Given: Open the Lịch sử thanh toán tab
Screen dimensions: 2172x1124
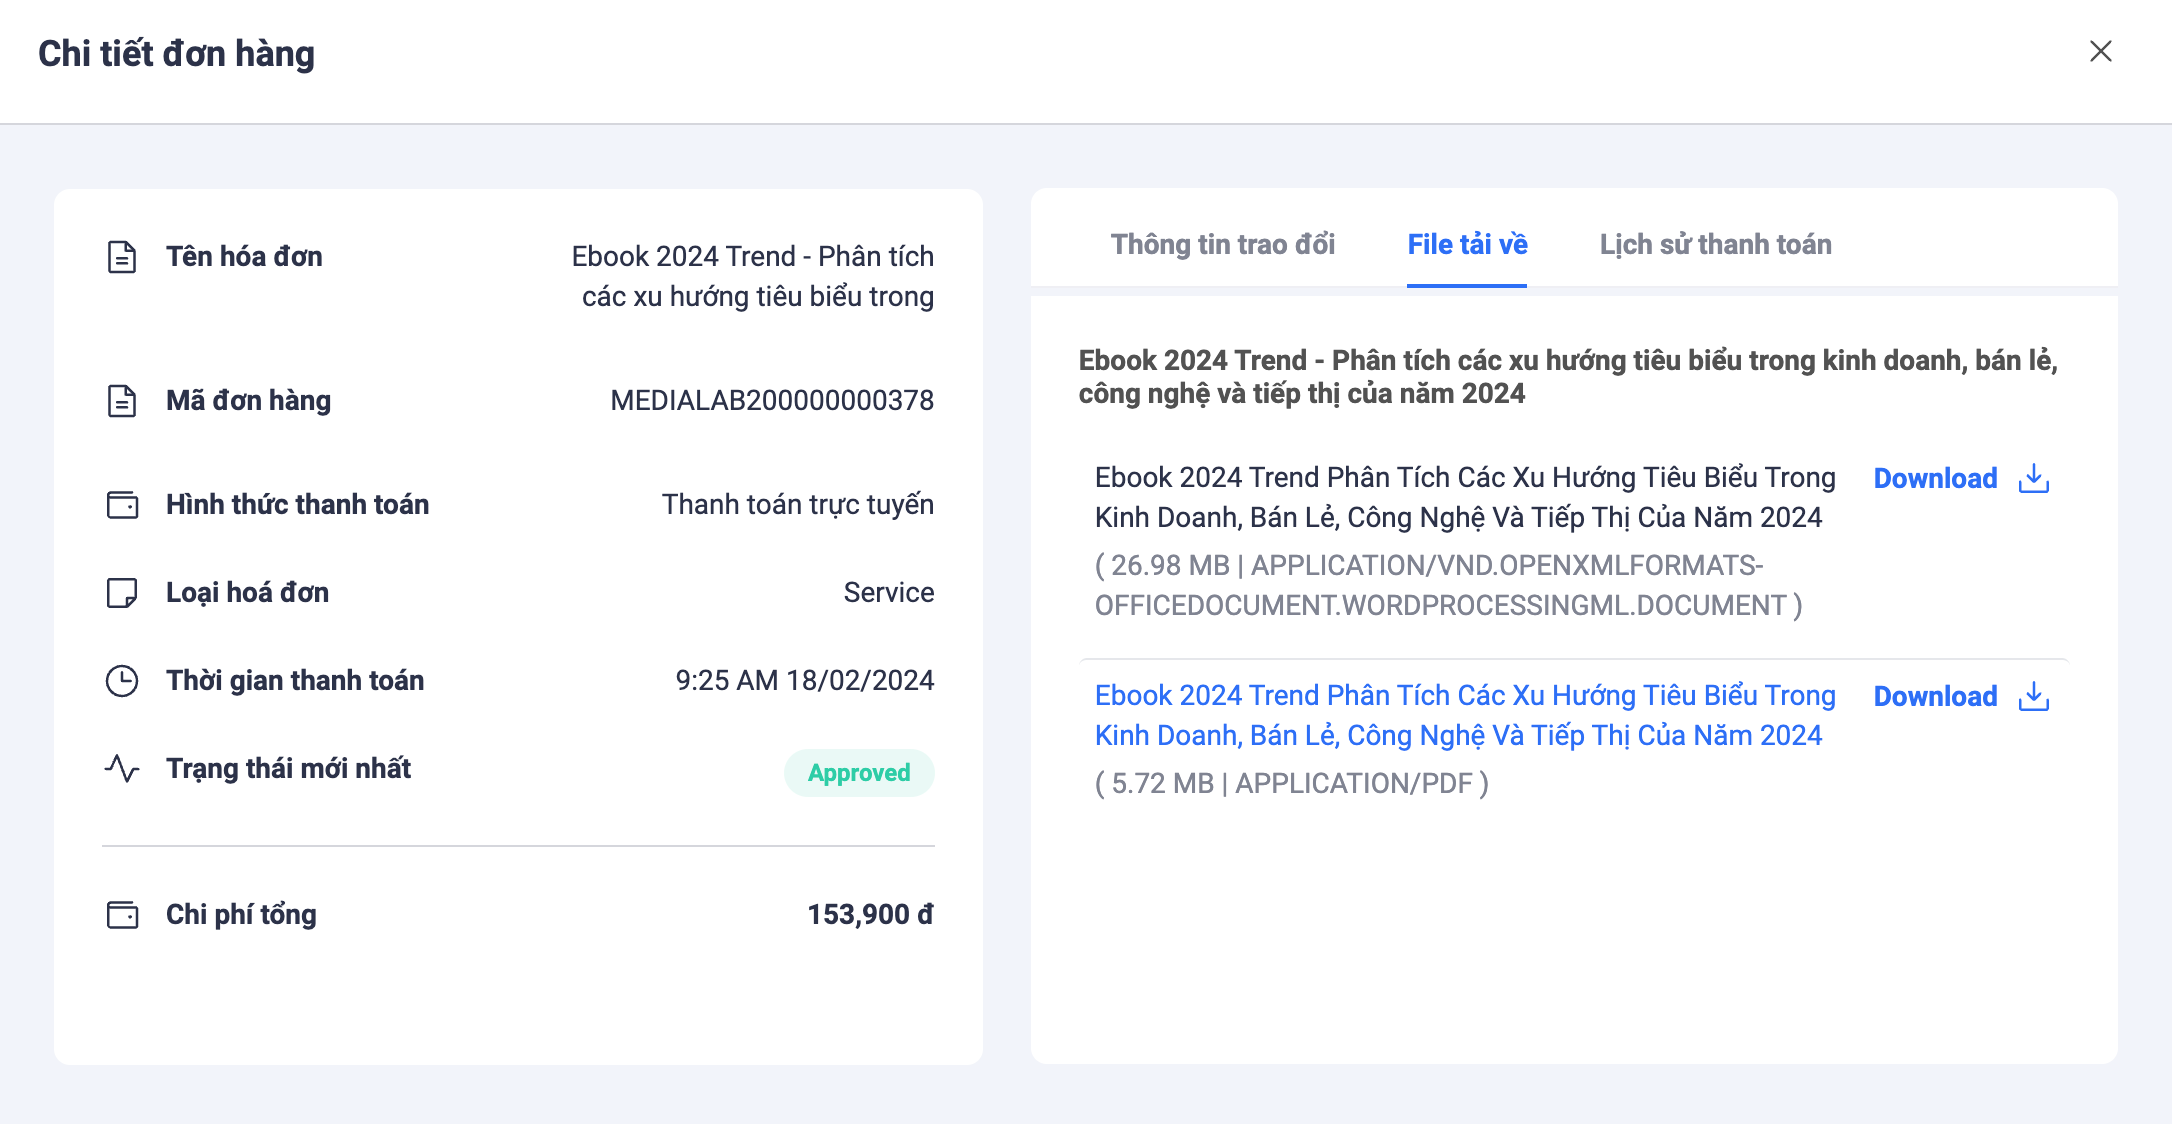Looking at the screenshot, I should click(x=1715, y=245).
